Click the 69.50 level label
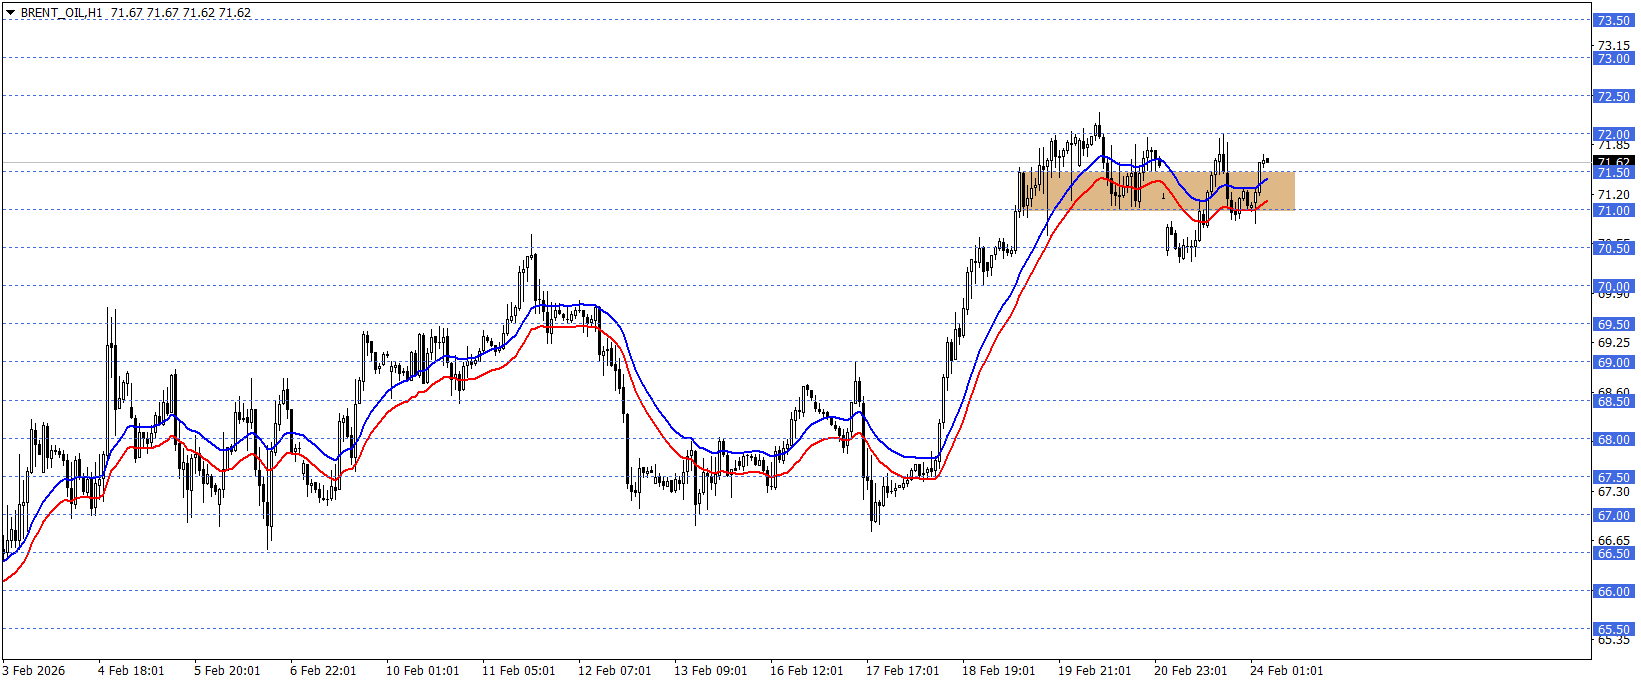 point(1613,324)
